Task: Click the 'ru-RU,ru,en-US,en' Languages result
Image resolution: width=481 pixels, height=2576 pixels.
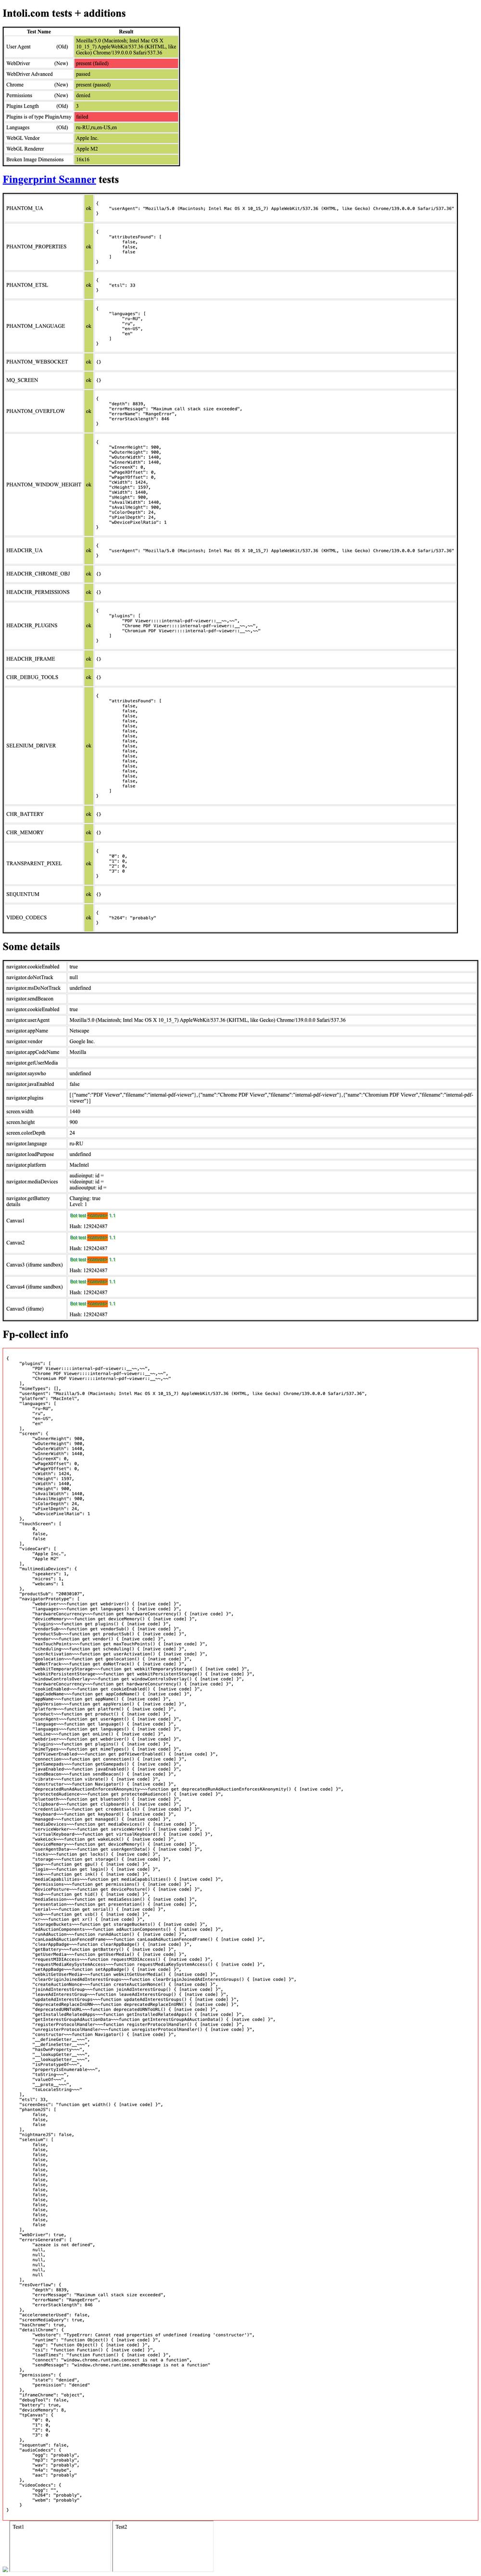Action: (x=126, y=128)
